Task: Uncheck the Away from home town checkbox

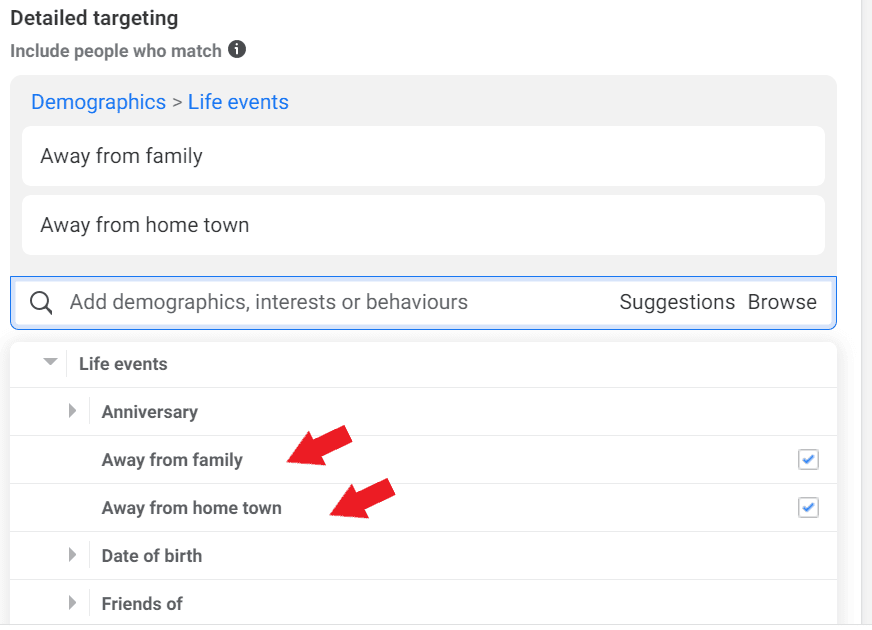Action: point(808,507)
